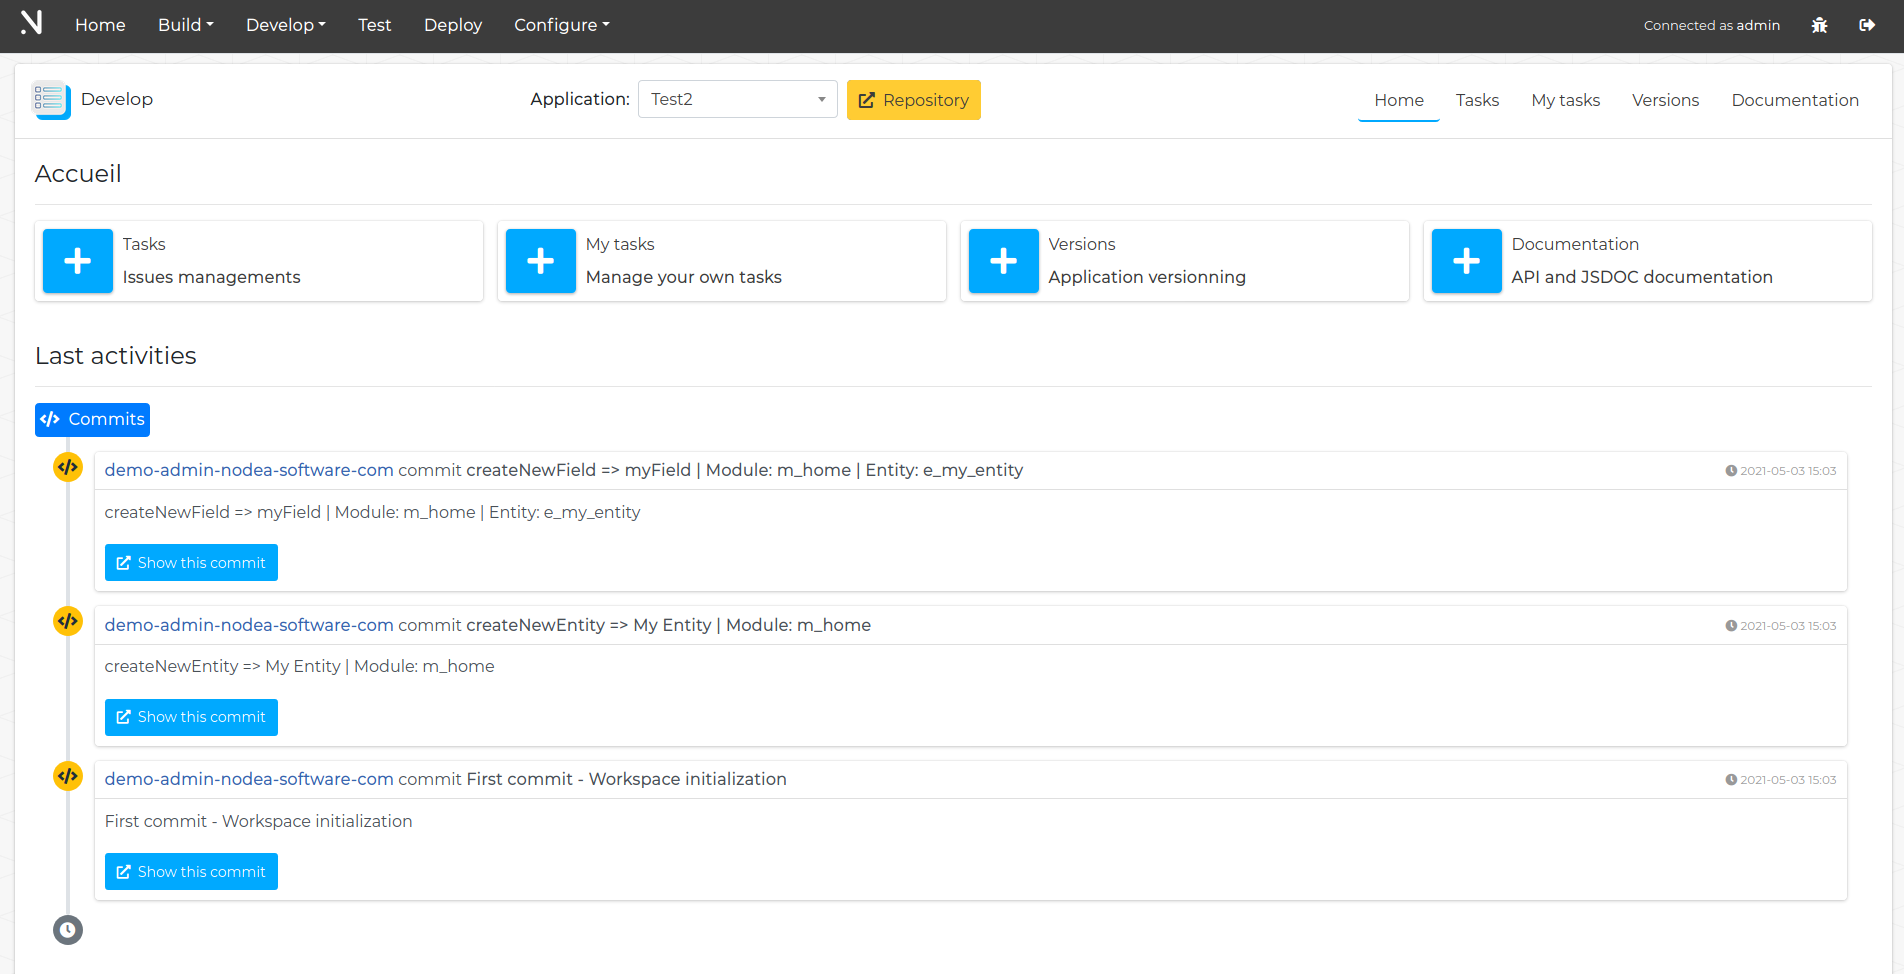Click createNewEntity commit body description text

(x=299, y=666)
